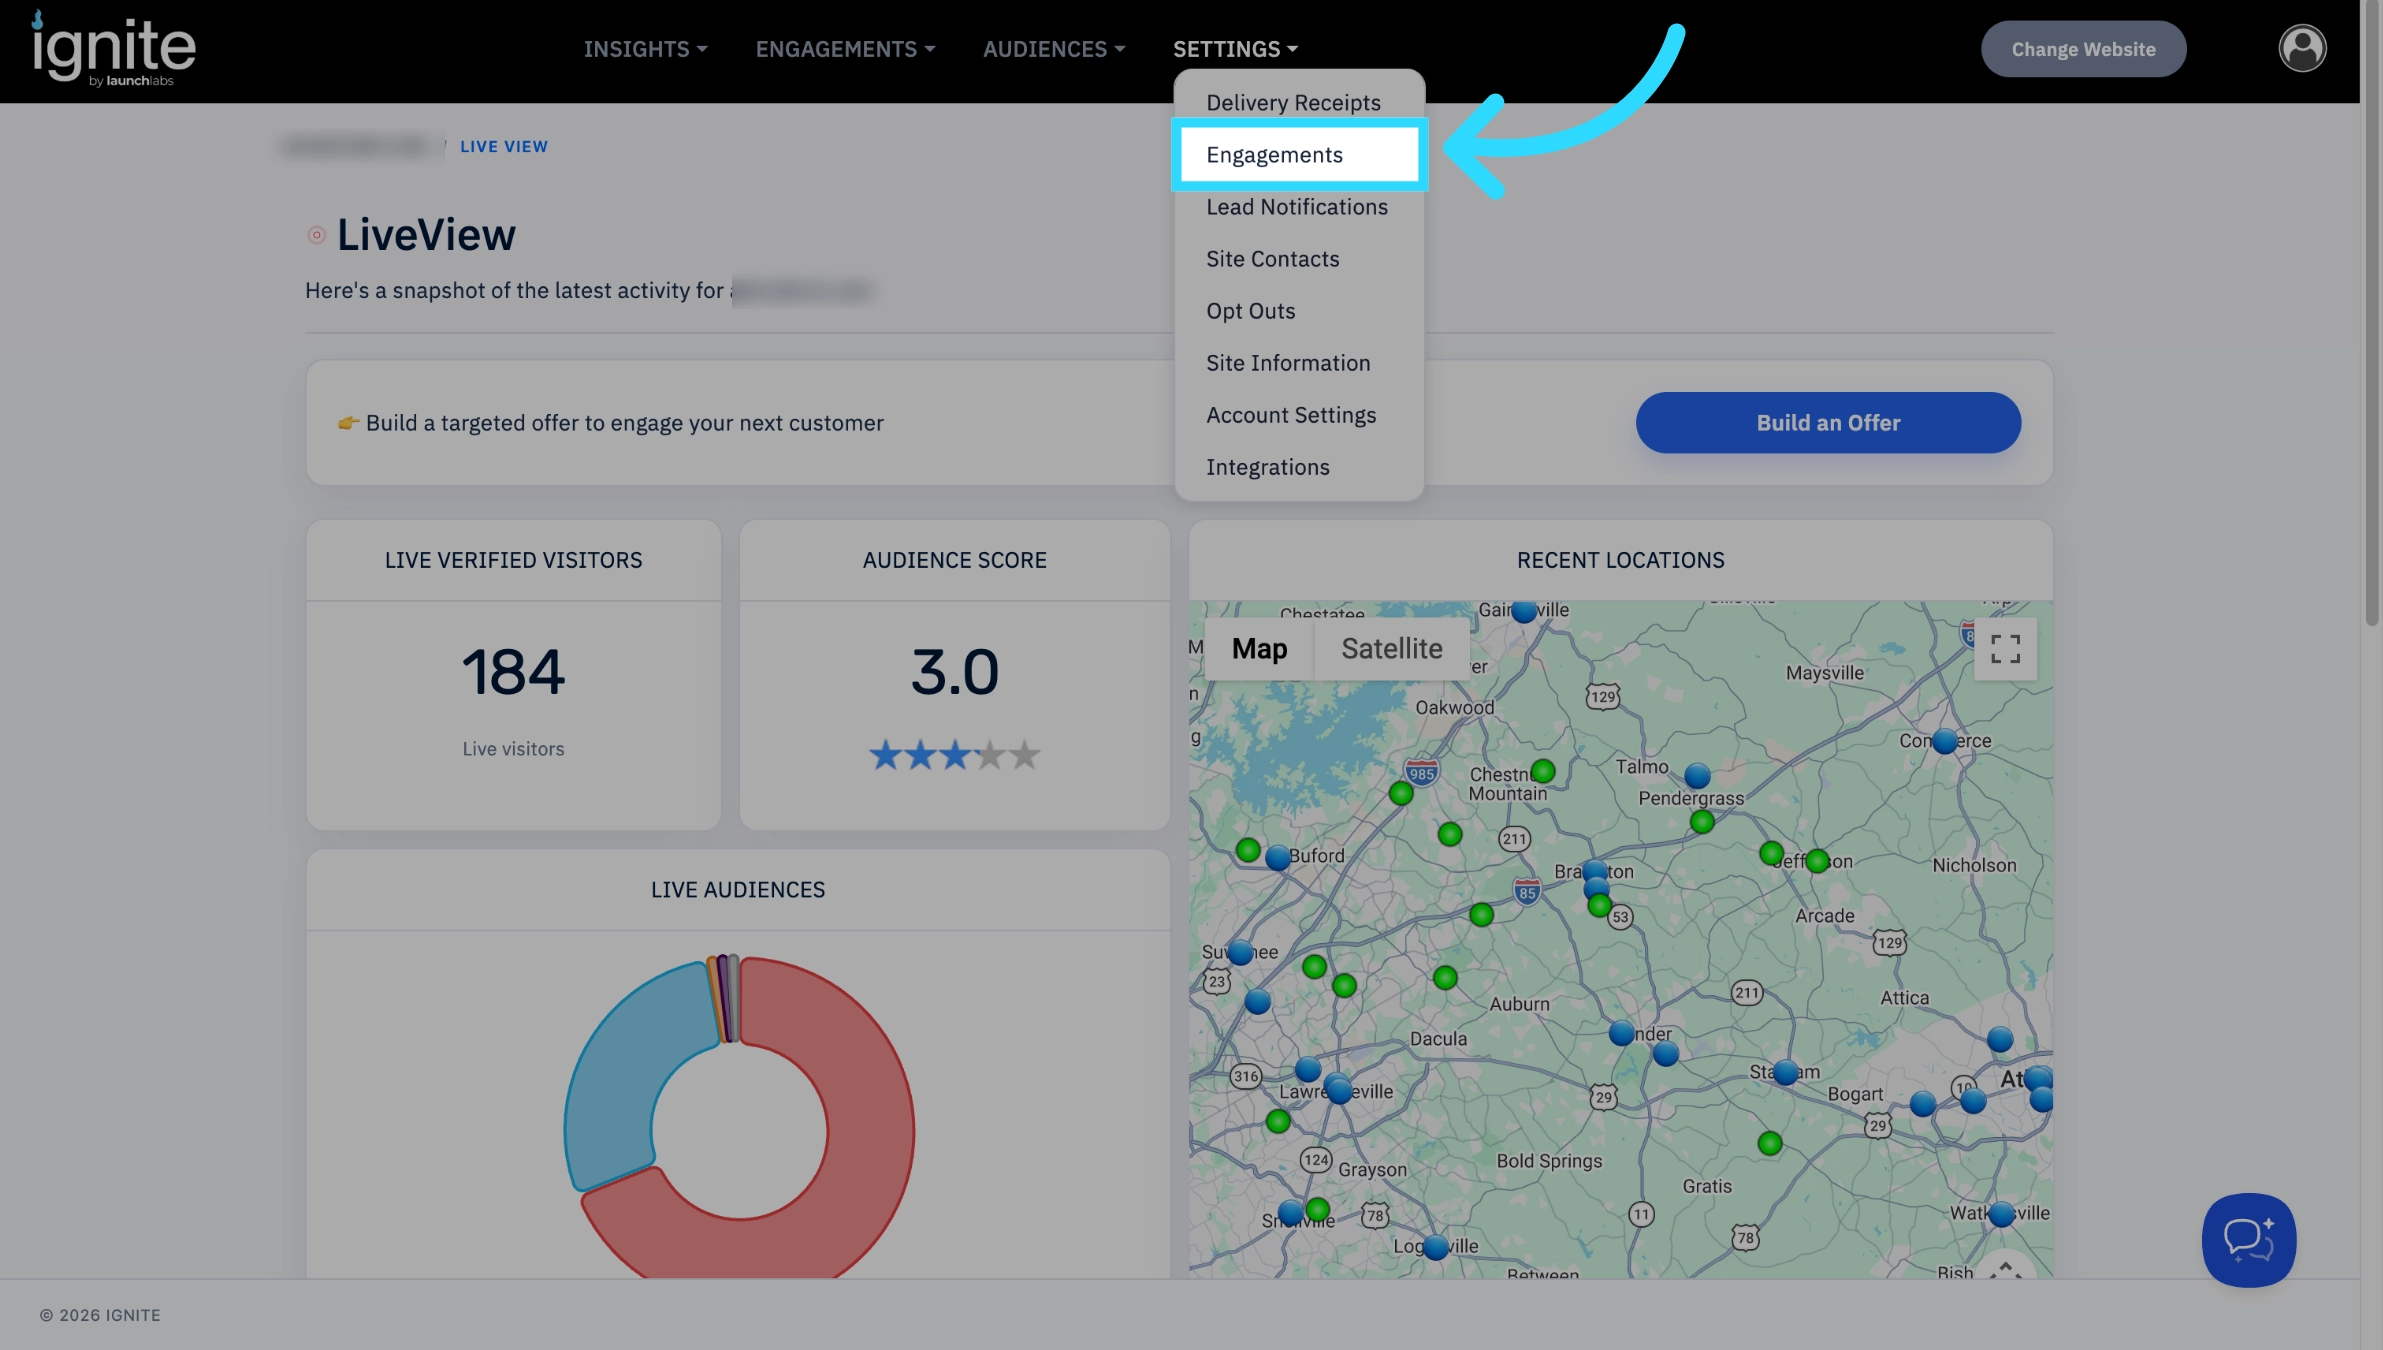Expand the Insights dropdown menu
This screenshot has width=2383, height=1350.
[645, 49]
